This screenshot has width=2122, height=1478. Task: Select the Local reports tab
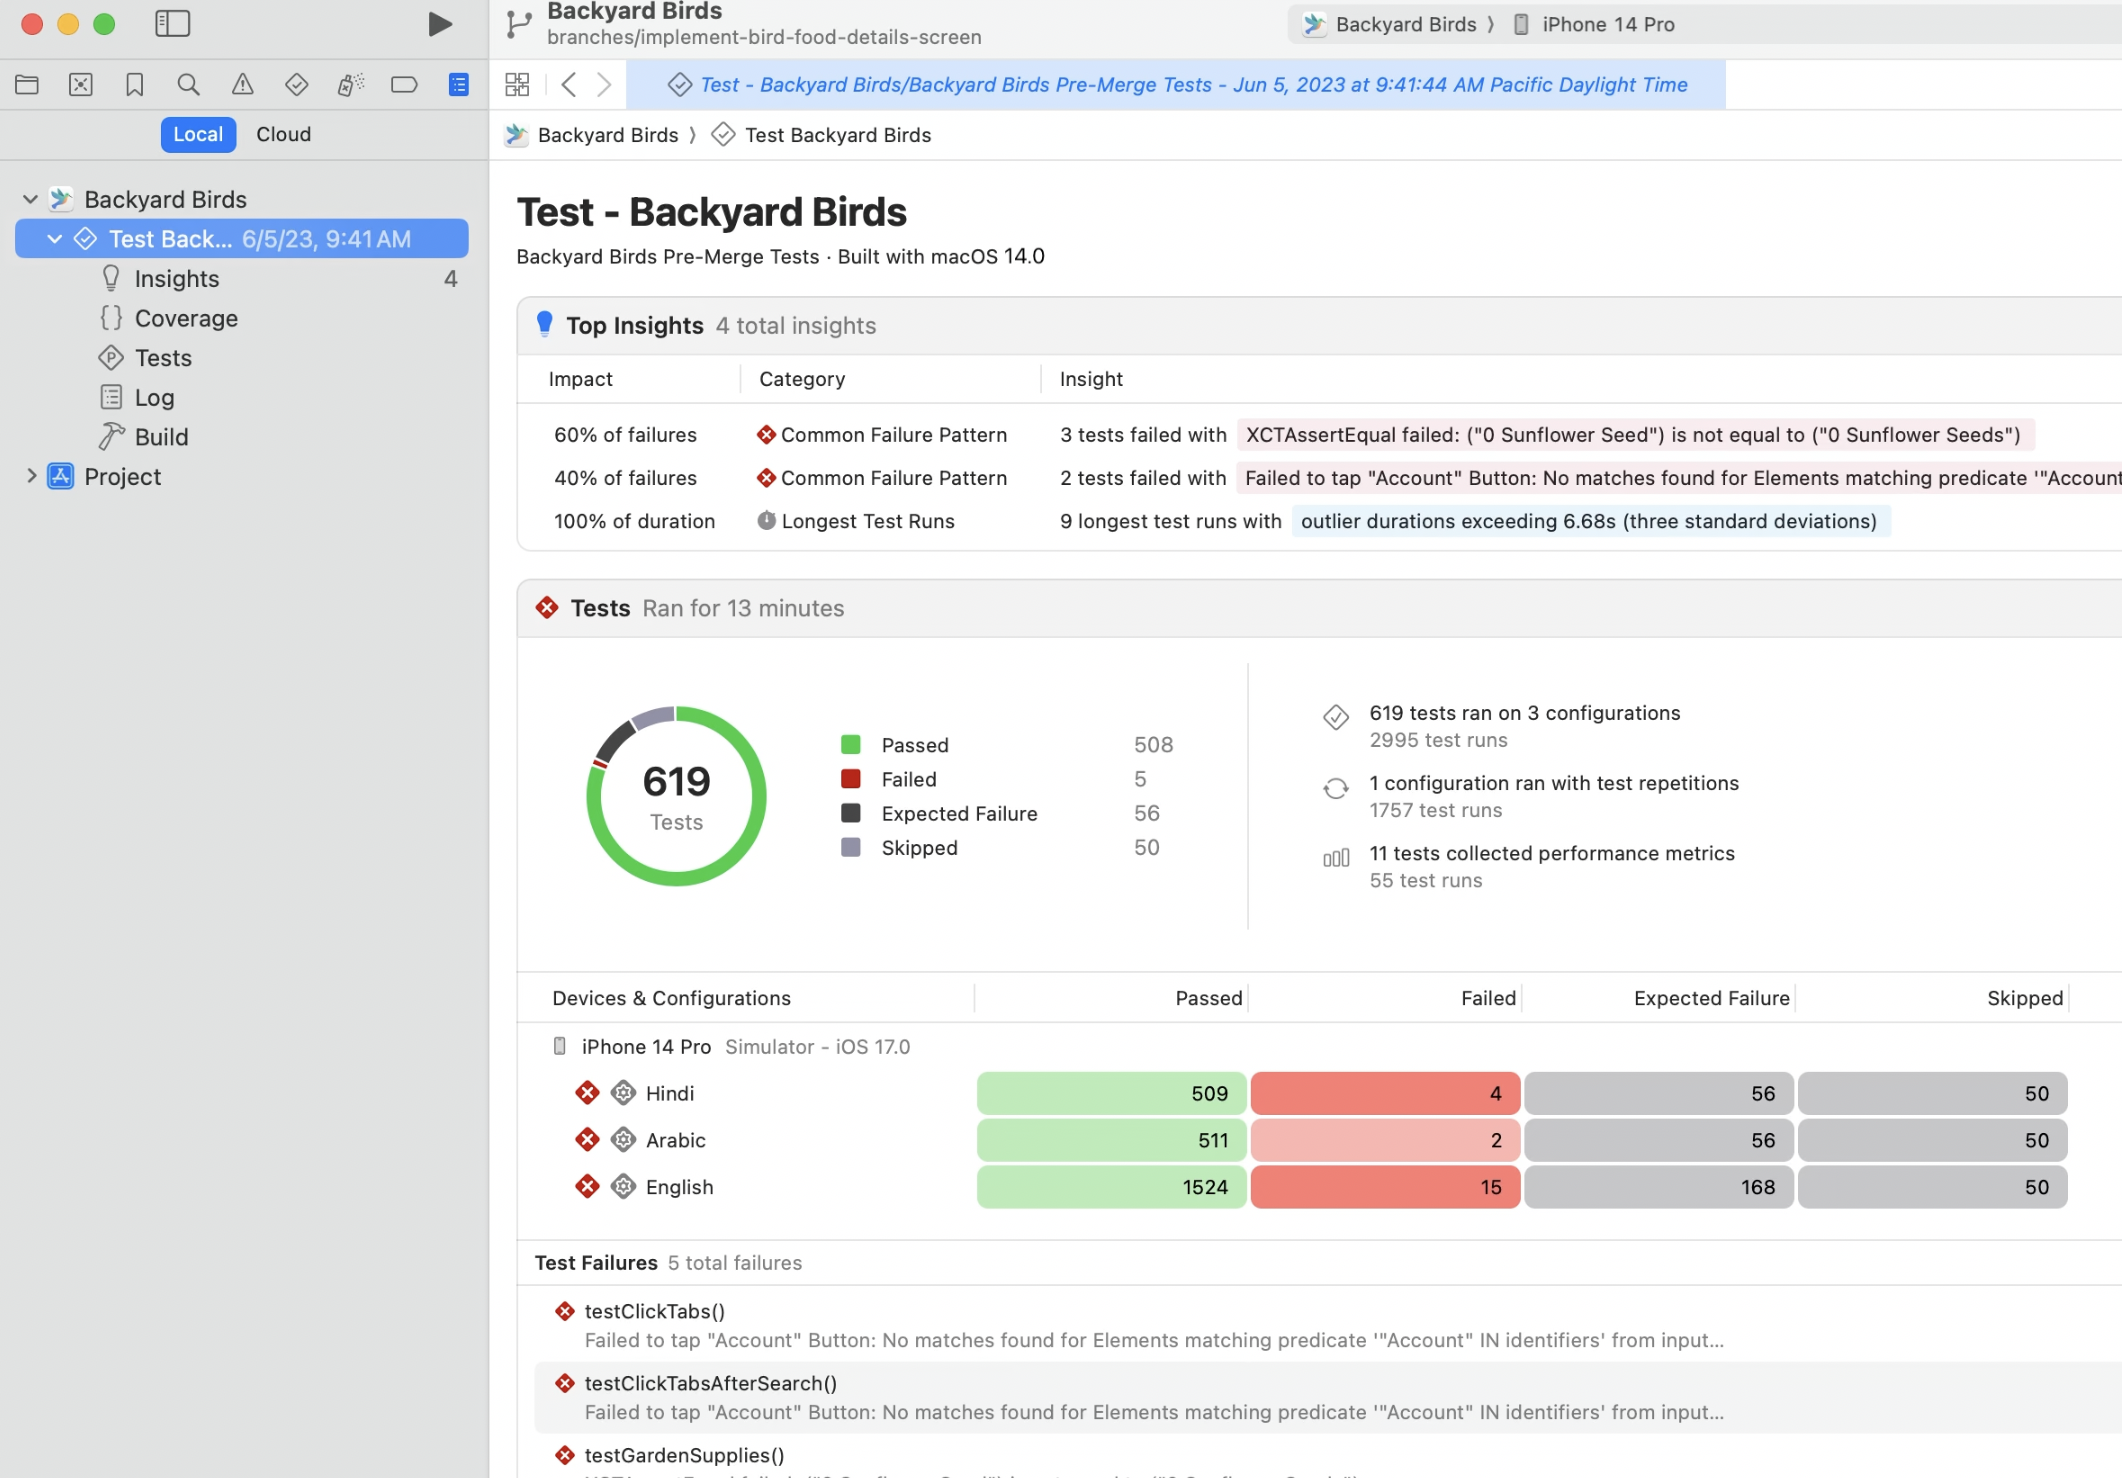coord(198,134)
